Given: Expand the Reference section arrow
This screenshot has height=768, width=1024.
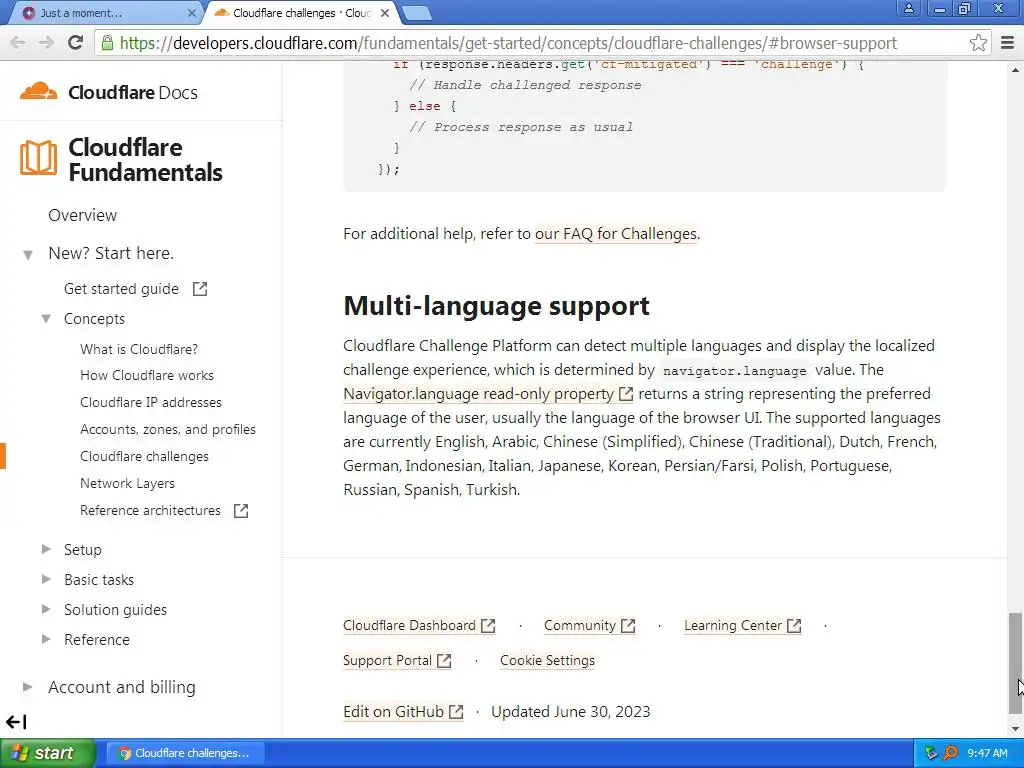Looking at the screenshot, I should 46,639.
